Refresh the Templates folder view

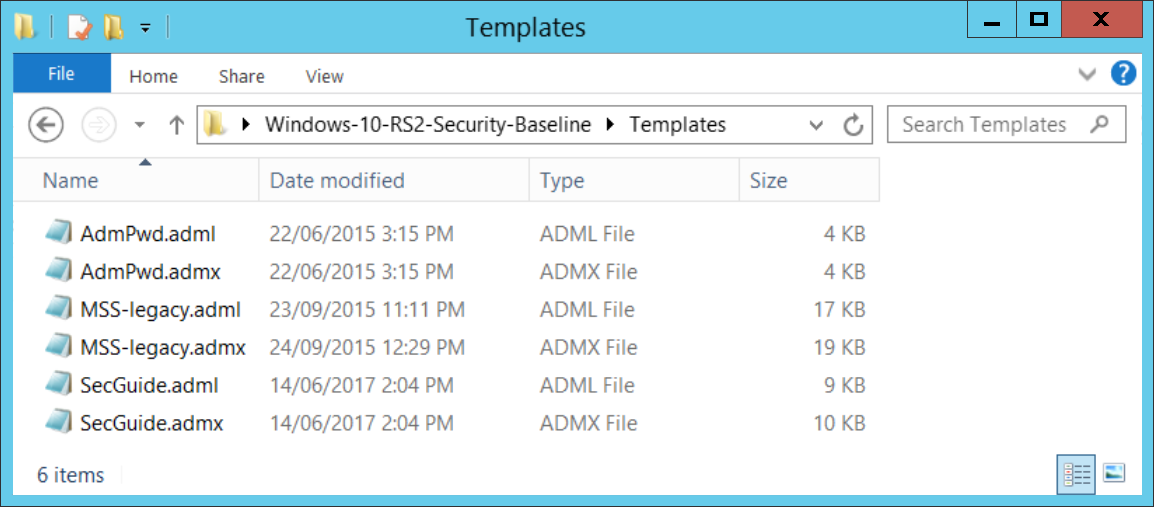(853, 125)
